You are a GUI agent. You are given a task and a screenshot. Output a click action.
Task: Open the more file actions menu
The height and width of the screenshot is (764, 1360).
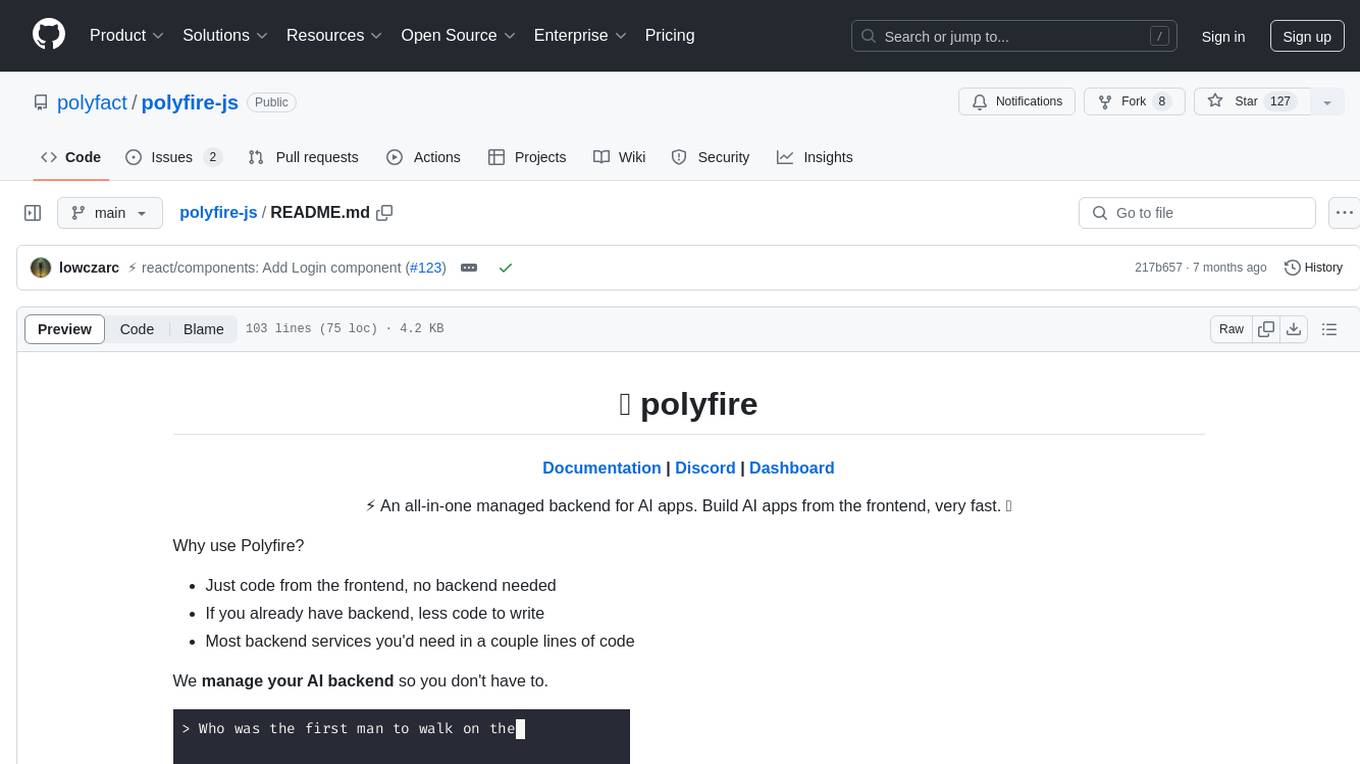click(x=1344, y=213)
